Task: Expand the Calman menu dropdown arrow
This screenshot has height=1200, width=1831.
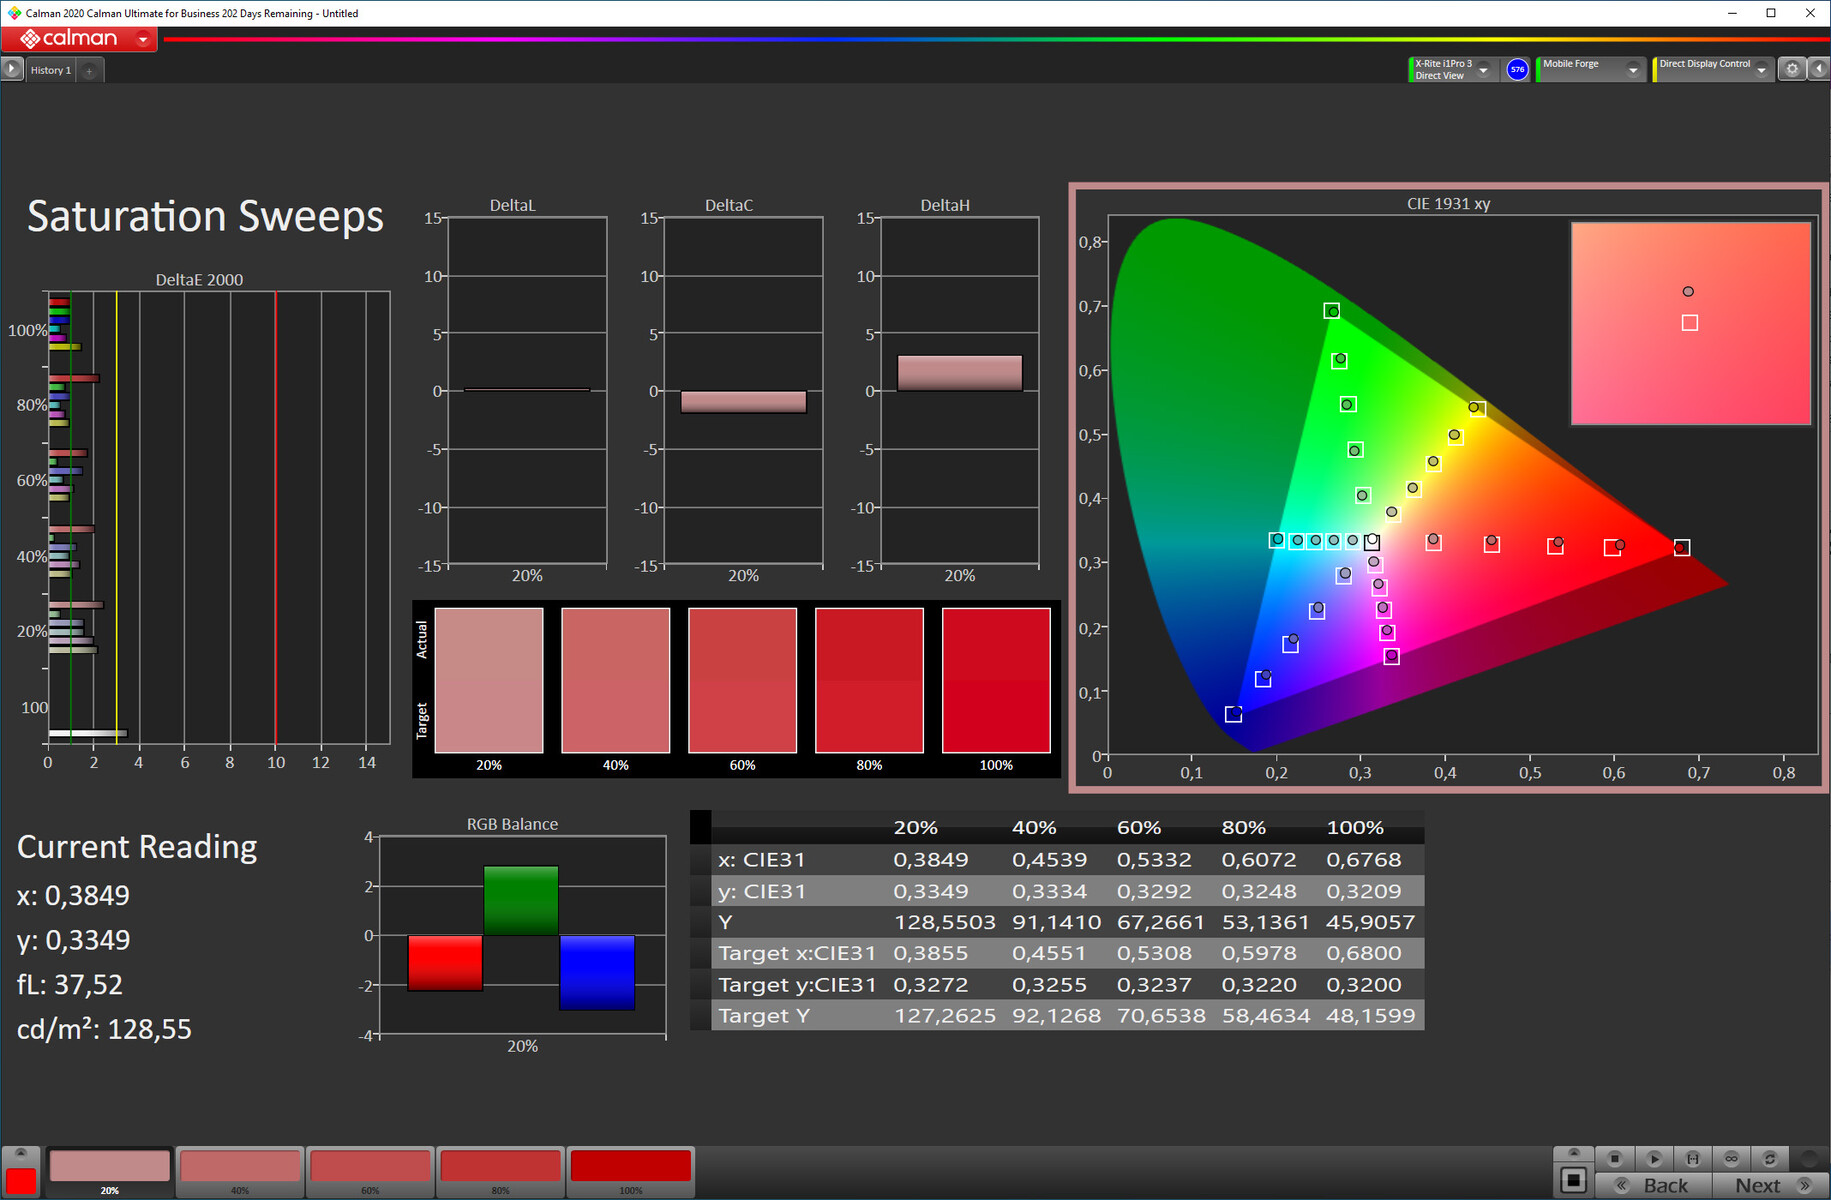Action: 143,40
